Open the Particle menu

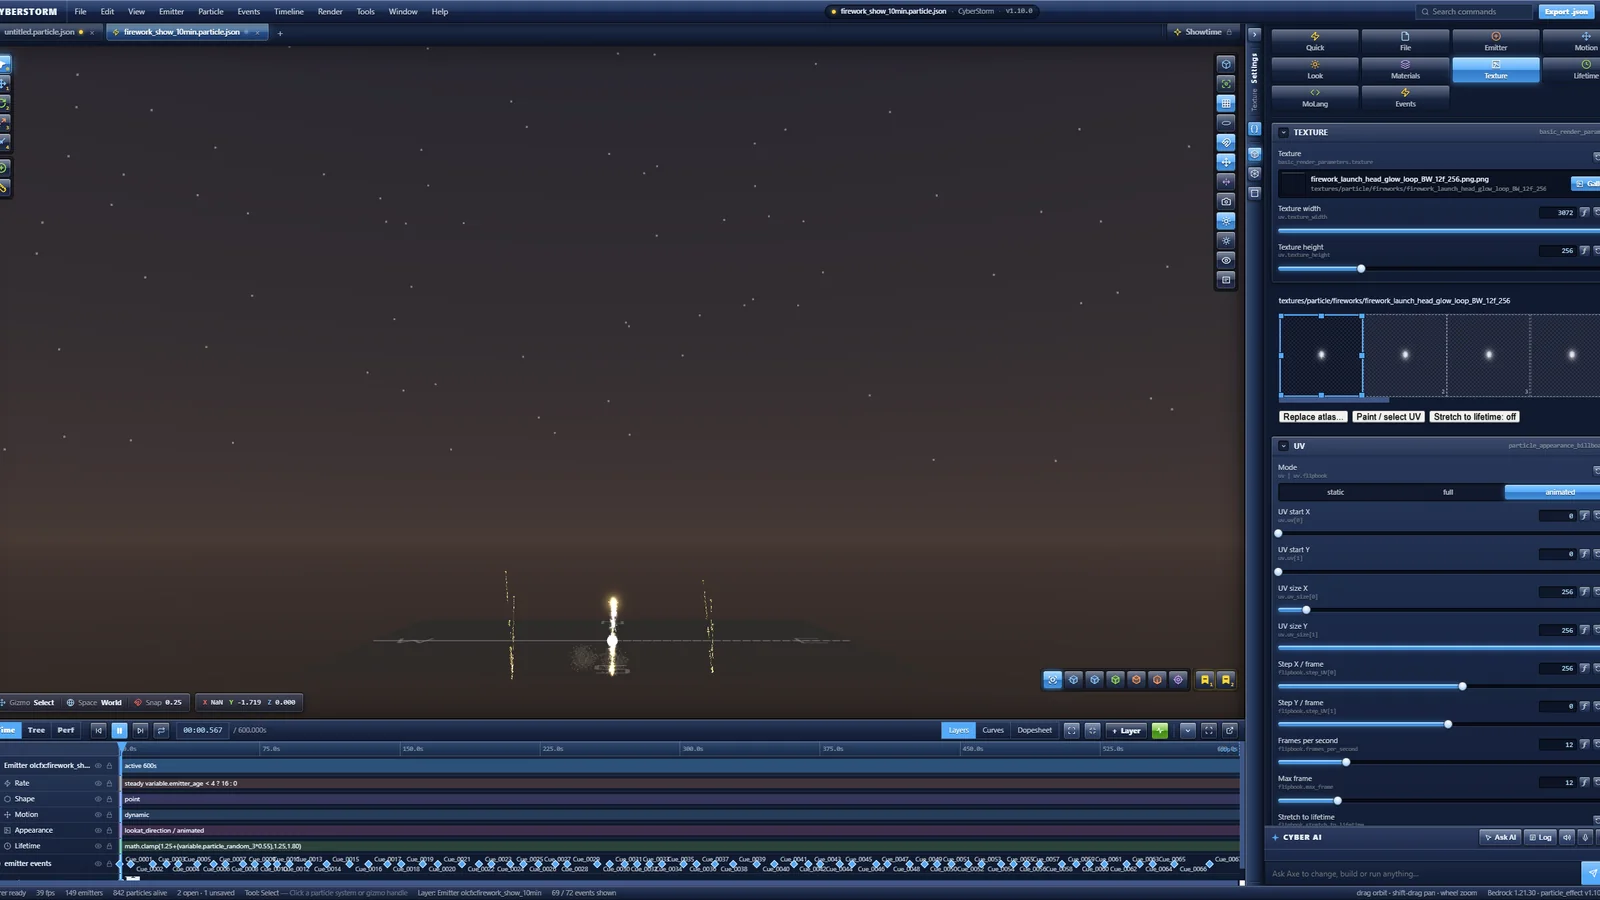pyautogui.click(x=211, y=12)
